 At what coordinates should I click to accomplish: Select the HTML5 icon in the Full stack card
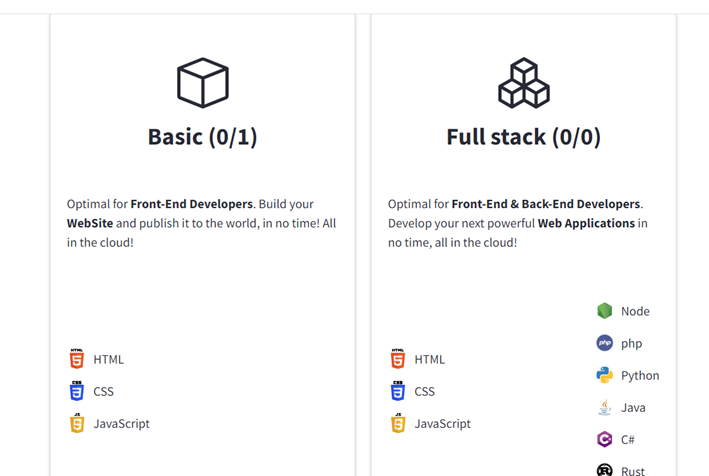click(x=398, y=359)
